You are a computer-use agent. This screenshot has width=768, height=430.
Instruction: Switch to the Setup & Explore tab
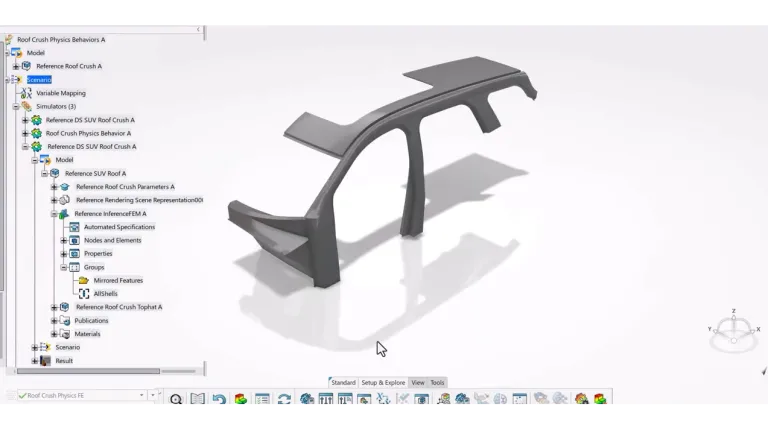click(x=383, y=382)
